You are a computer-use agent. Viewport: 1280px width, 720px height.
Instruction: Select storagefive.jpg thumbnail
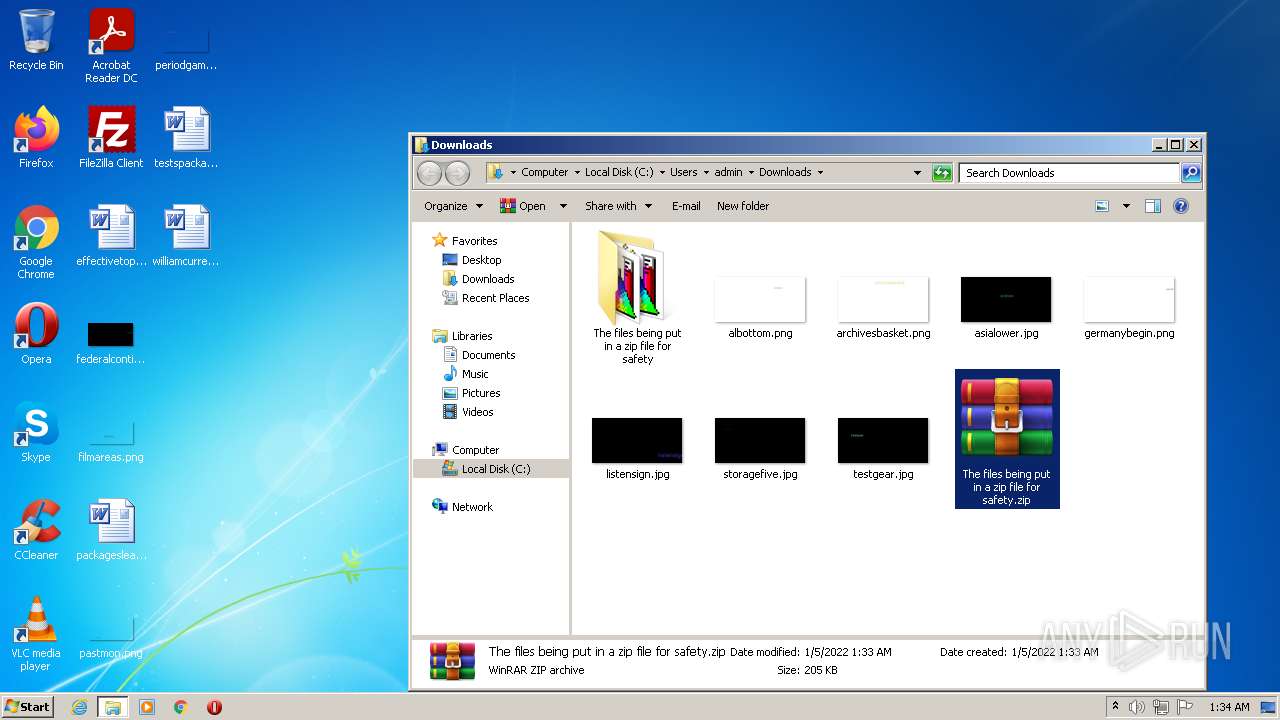[x=760, y=448]
